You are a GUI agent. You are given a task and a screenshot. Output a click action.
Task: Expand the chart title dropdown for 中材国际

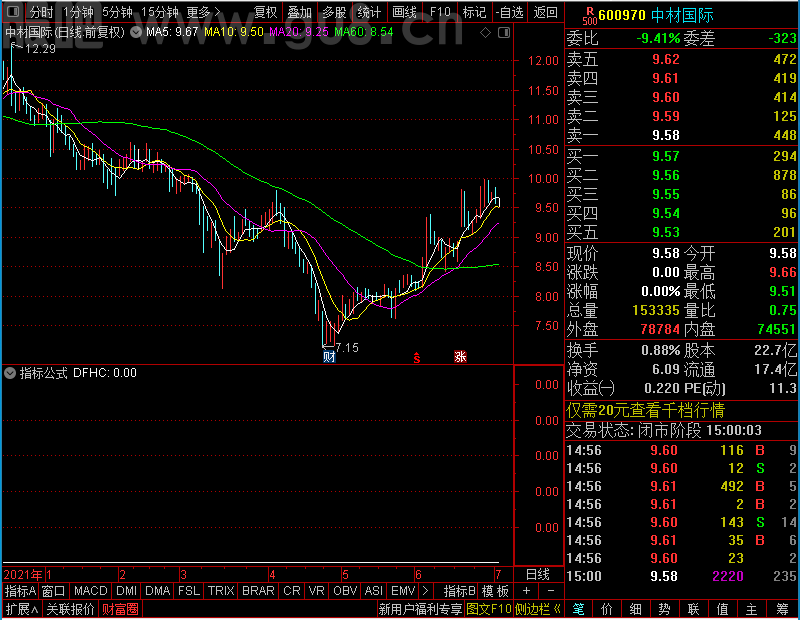click(x=136, y=33)
